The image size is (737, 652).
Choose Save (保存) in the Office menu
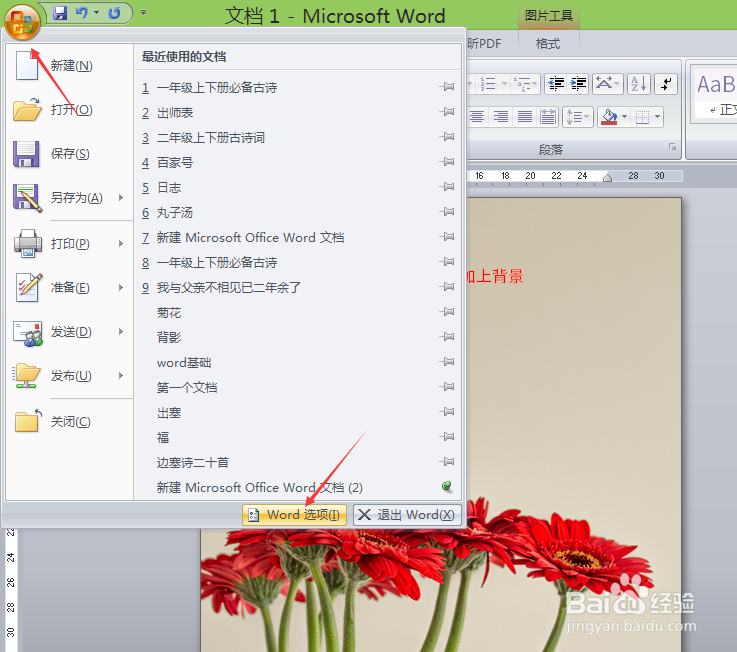click(69, 154)
